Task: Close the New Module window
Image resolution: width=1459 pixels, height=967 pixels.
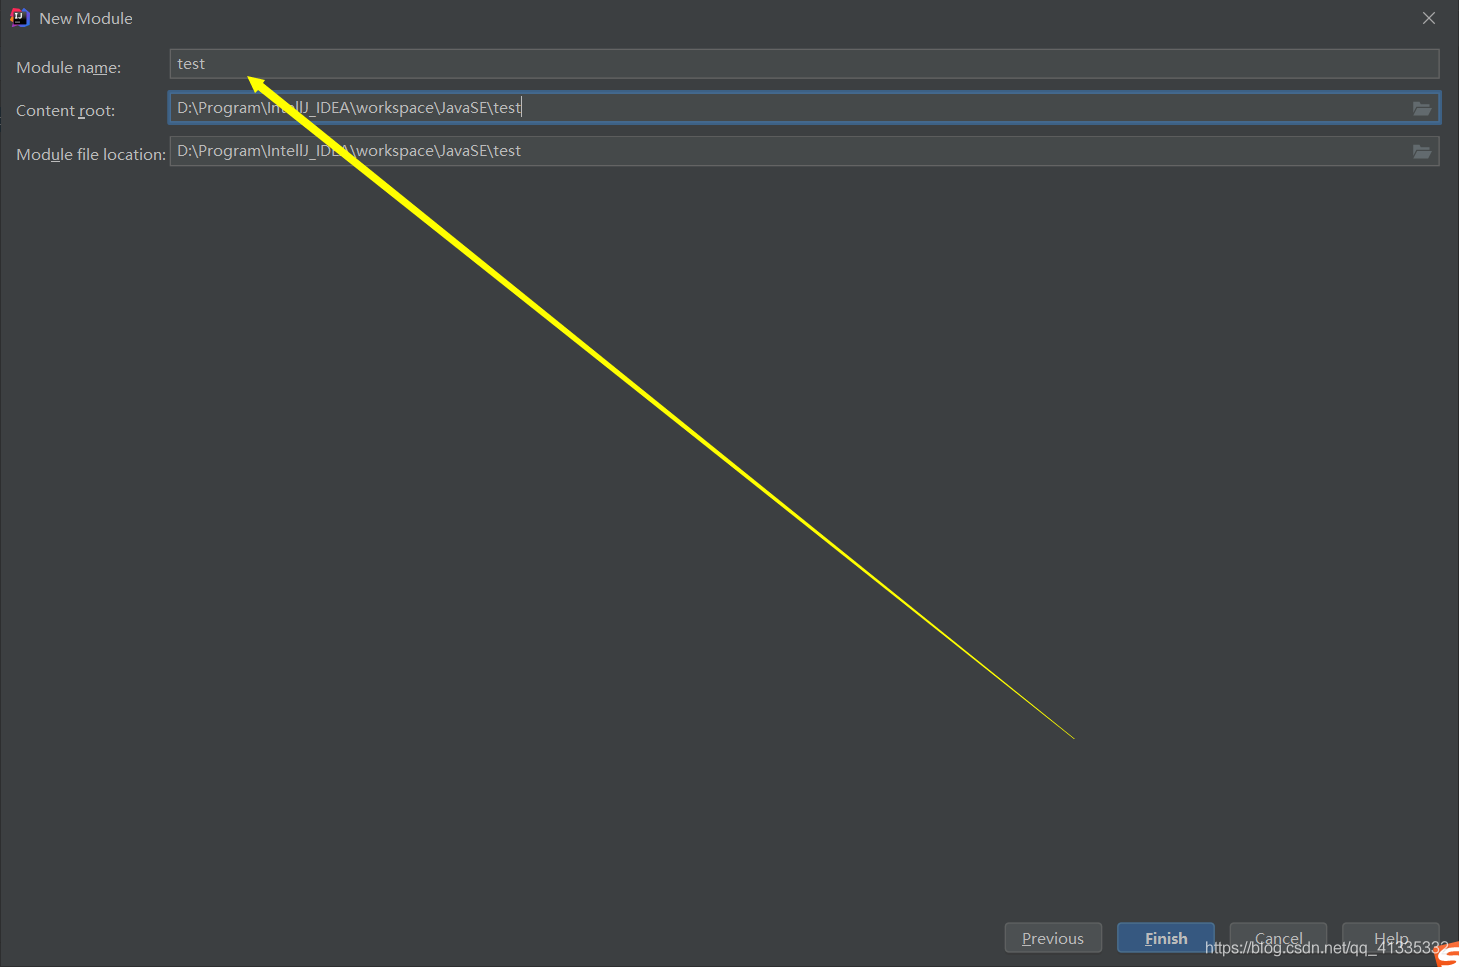Action: click(1429, 18)
